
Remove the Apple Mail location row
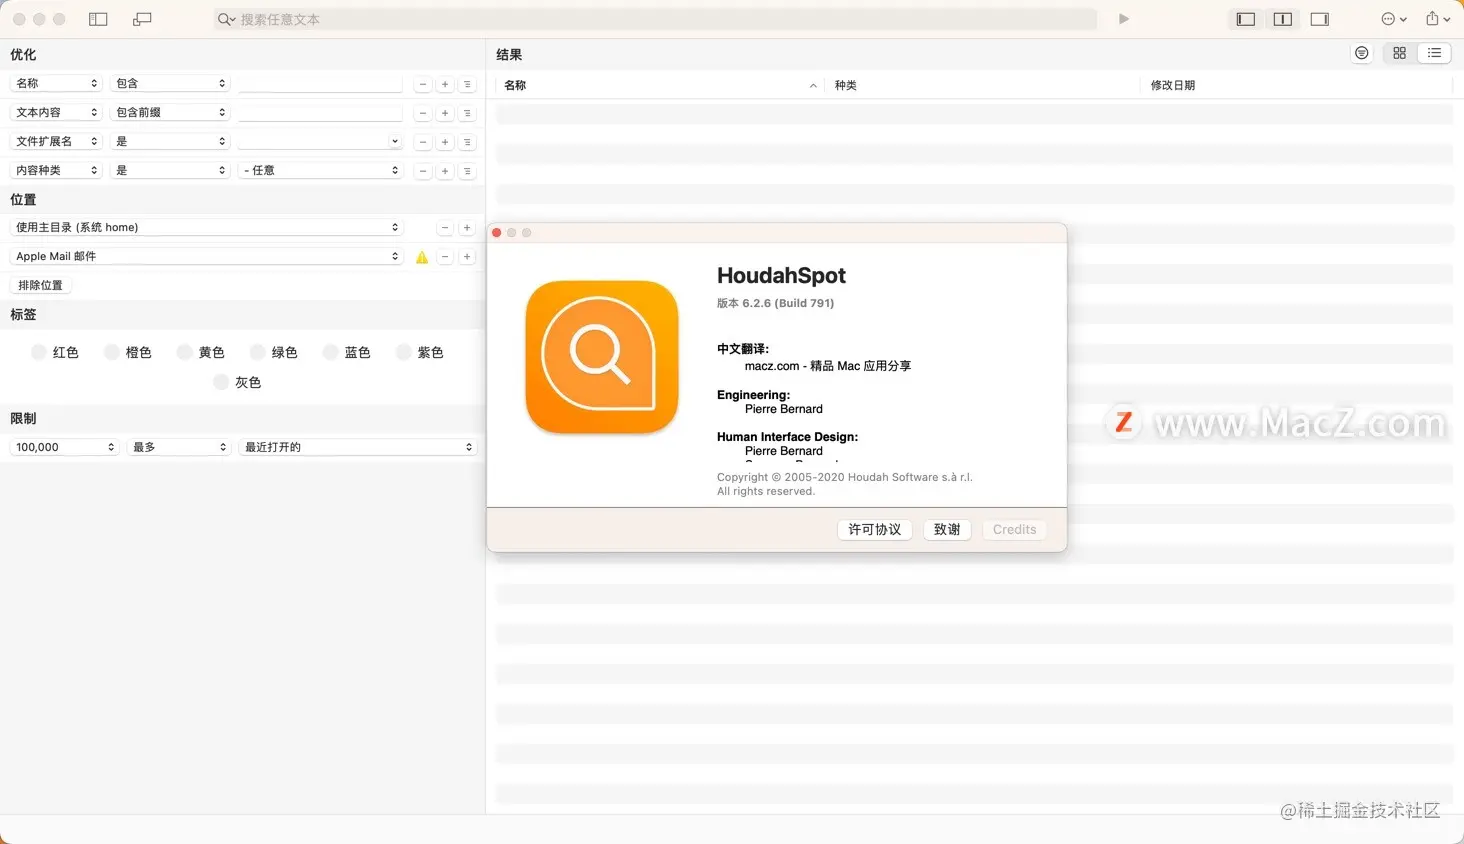445,257
